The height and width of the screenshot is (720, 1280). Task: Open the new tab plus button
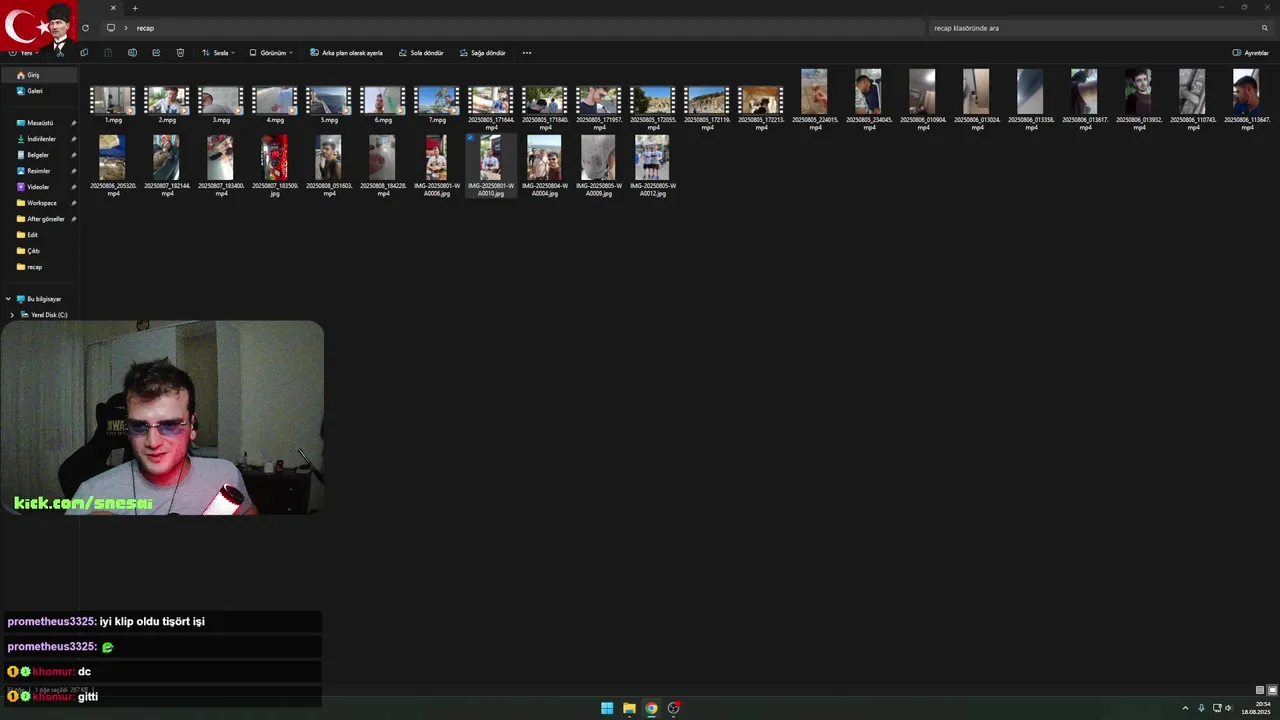(135, 8)
